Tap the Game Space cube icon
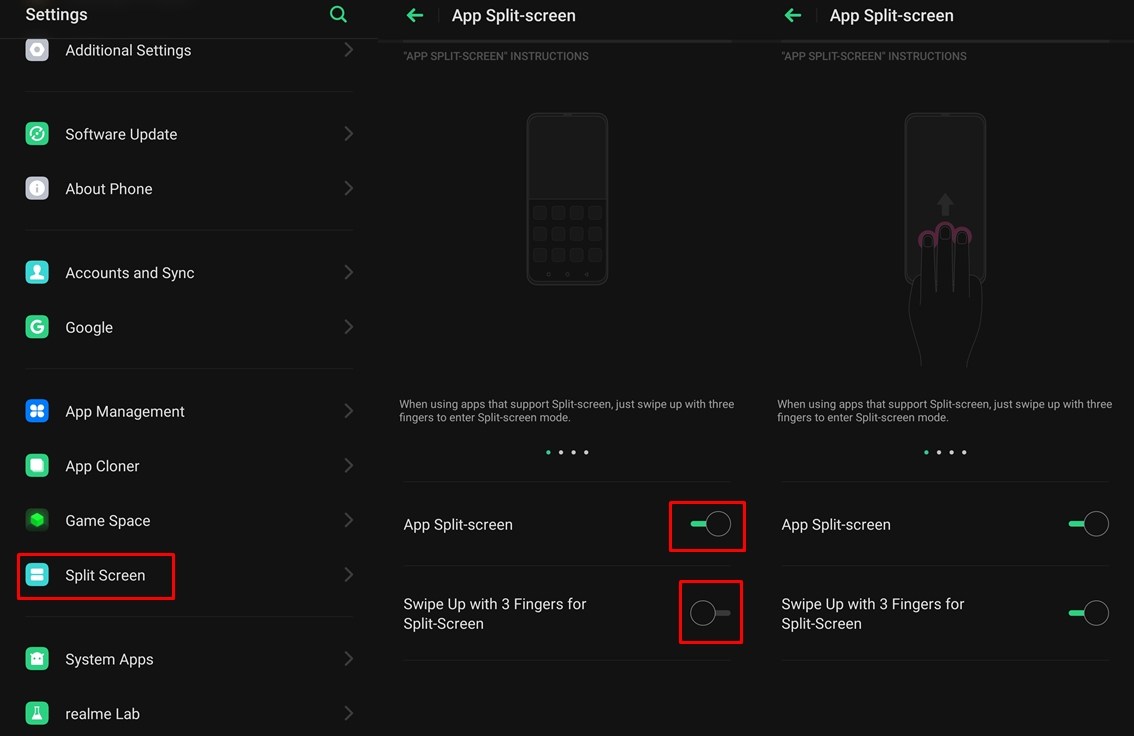The height and width of the screenshot is (736, 1134). pyautogui.click(x=37, y=520)
